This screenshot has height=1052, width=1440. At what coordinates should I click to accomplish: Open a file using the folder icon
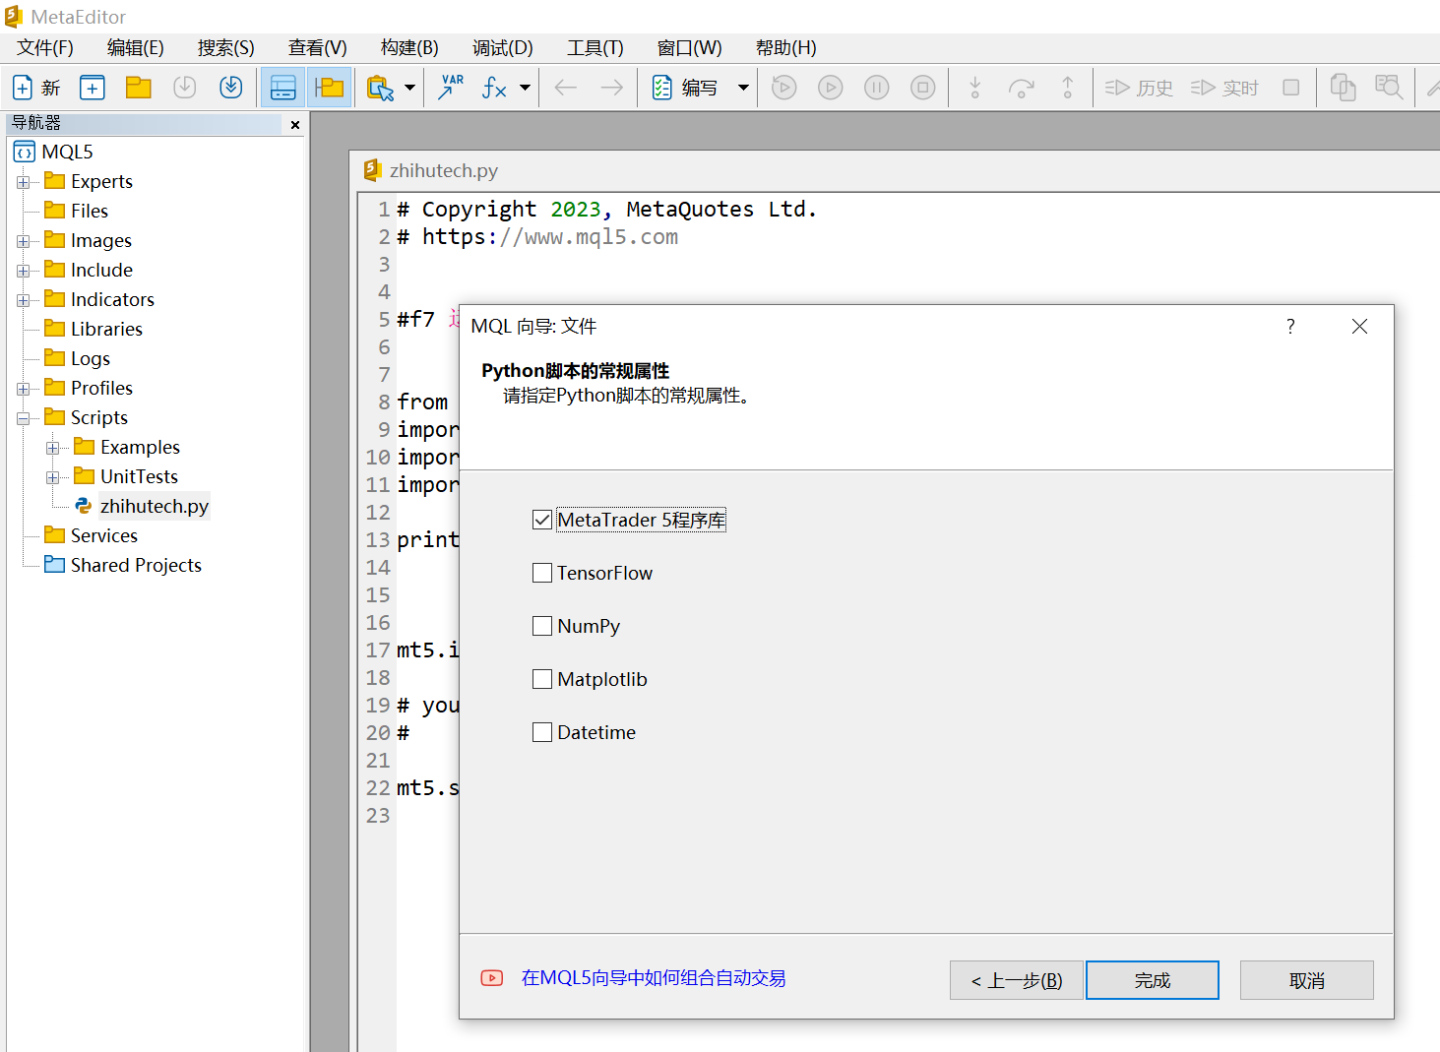tap(138, 87)
